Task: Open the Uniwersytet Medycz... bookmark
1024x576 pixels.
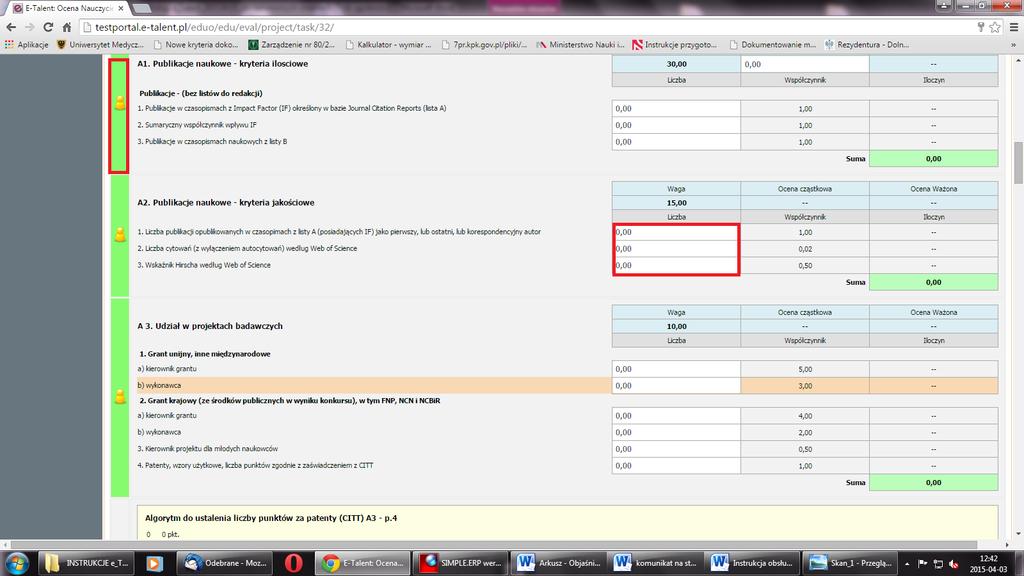Action: 100,45
